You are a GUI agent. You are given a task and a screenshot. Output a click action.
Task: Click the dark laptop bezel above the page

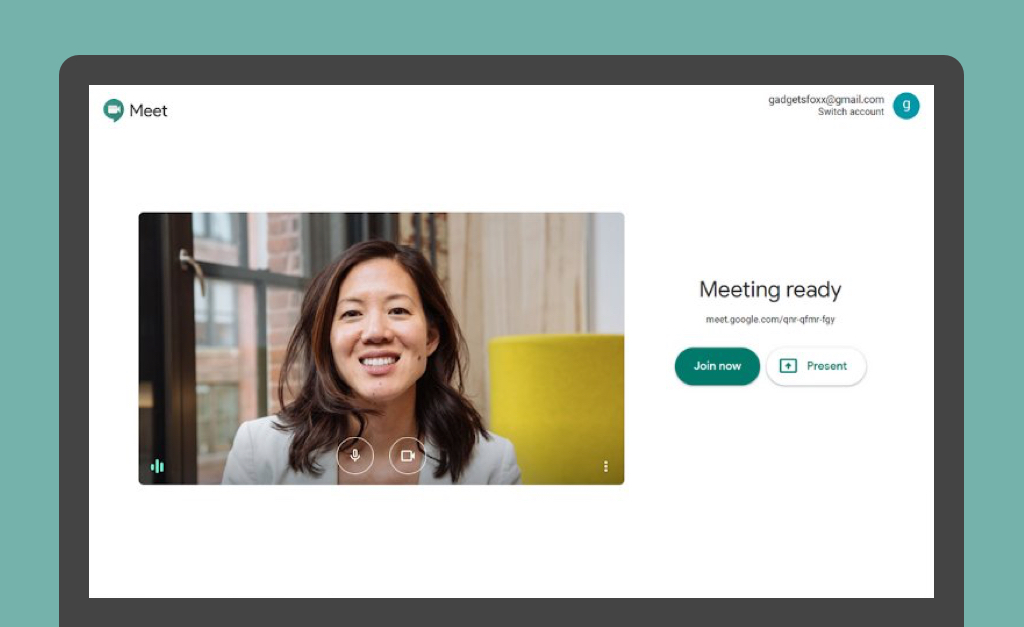[511, 70]
